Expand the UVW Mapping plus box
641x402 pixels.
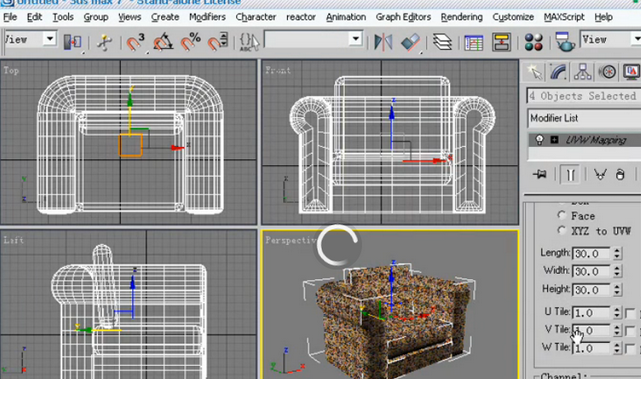point(554,140)
